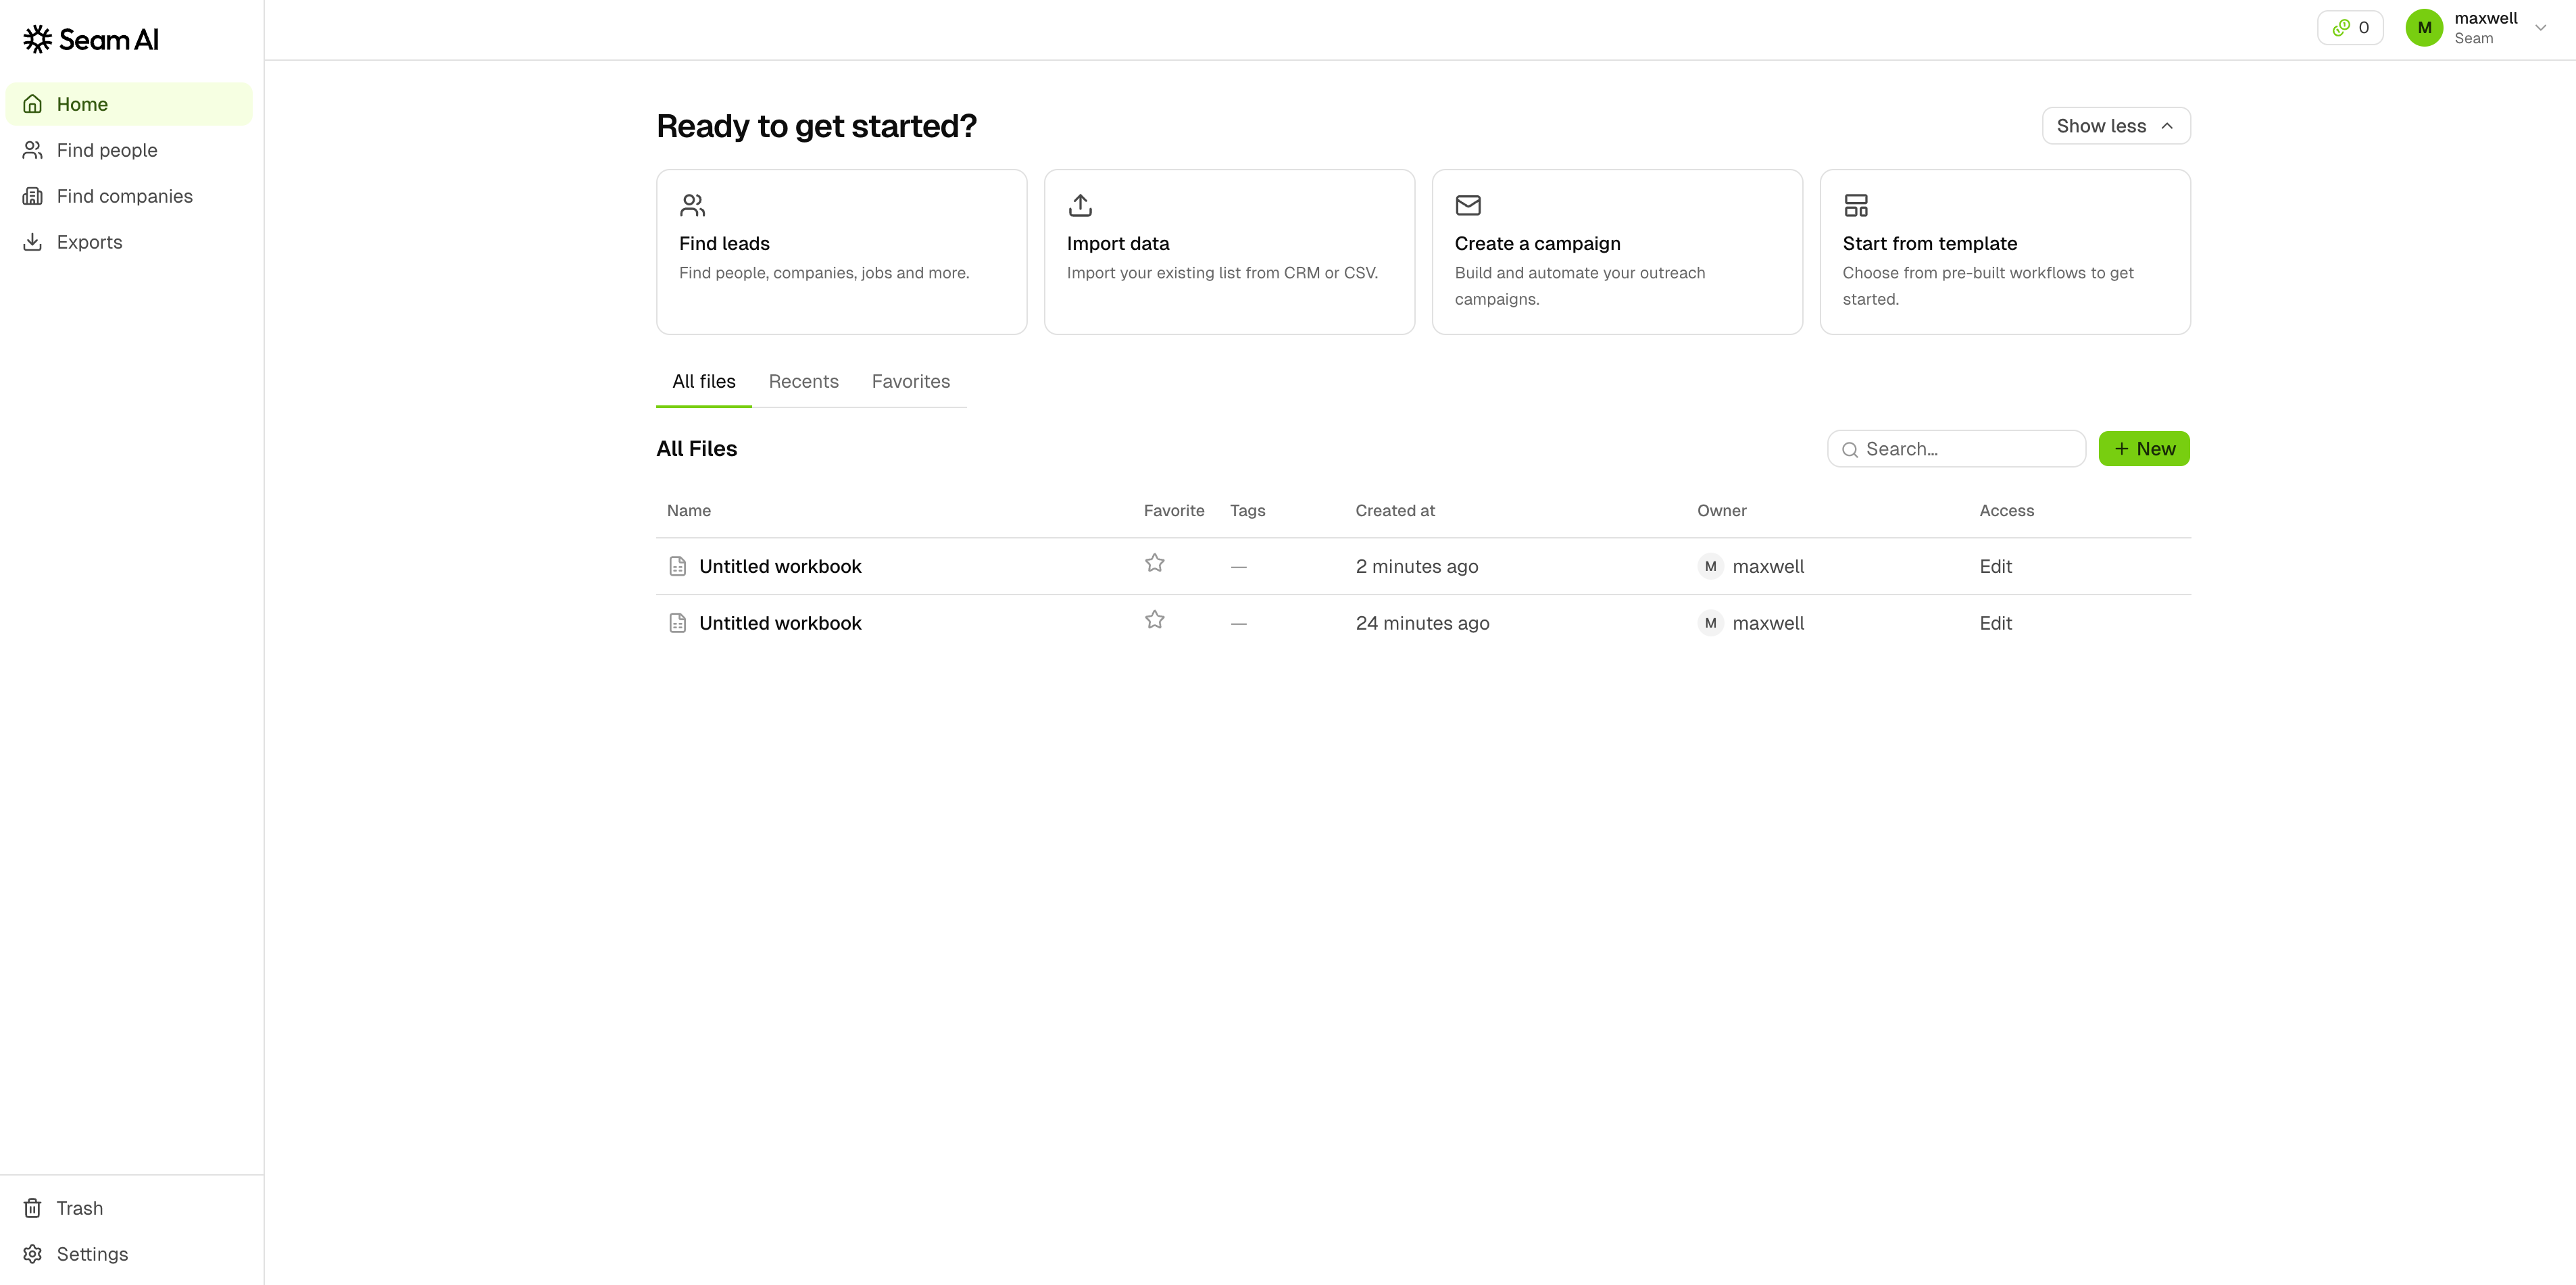
Task: Collapse section with Show less
Action: 2115,126
